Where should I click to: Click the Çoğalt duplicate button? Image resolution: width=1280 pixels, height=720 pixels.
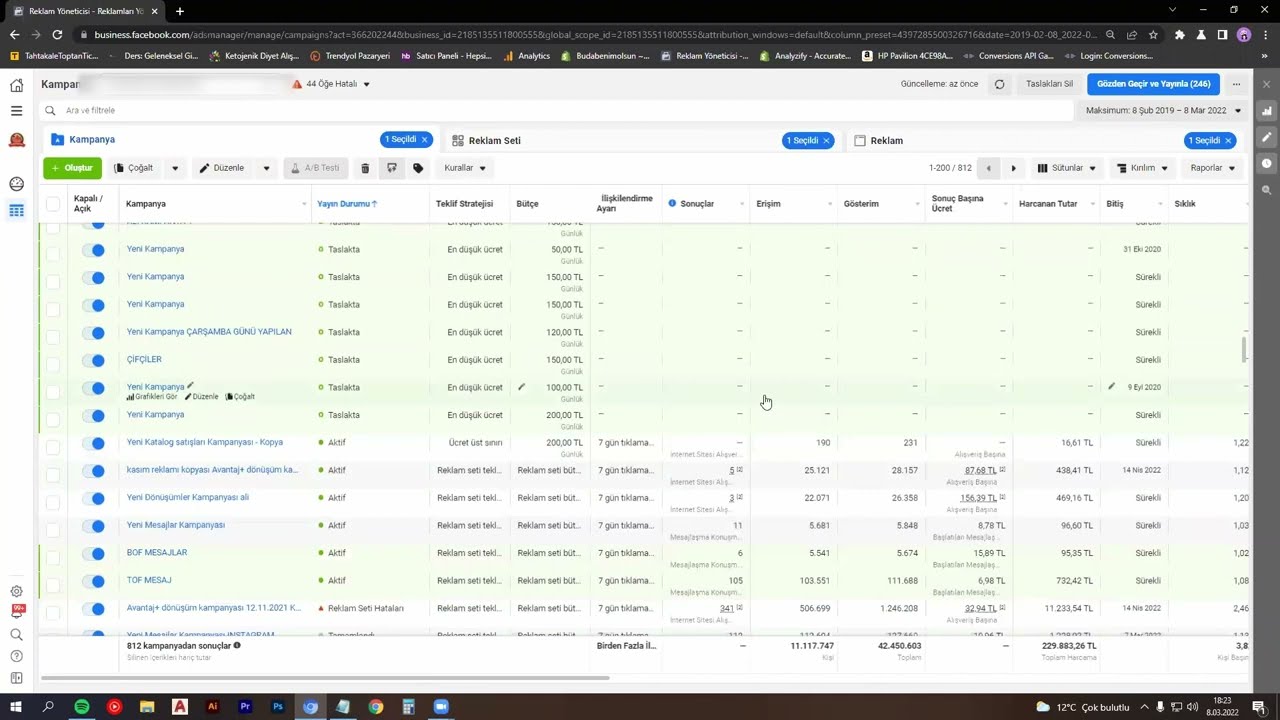pos(135,168)
